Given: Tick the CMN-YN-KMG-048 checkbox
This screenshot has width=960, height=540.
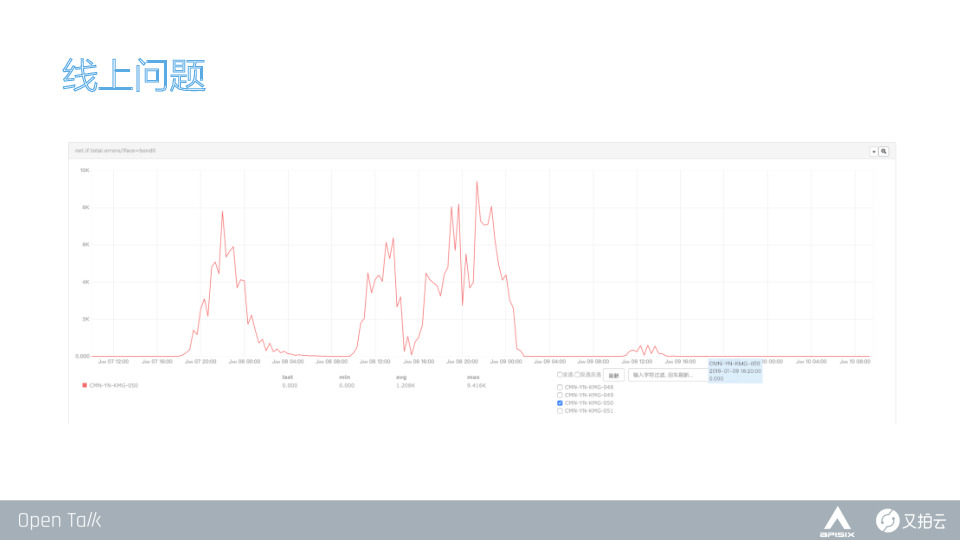Looking at the screenshot, I should pyautogui.click(x=560, y=387).
